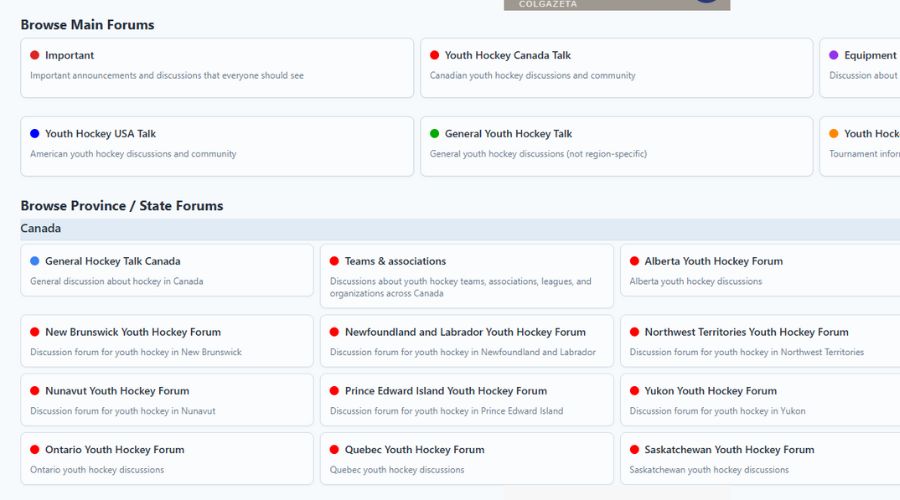Click 'Important announcements and discussions' description
The height and width of the screenshot is (500, 900).
pyautogui.click(x=167, y=75)
